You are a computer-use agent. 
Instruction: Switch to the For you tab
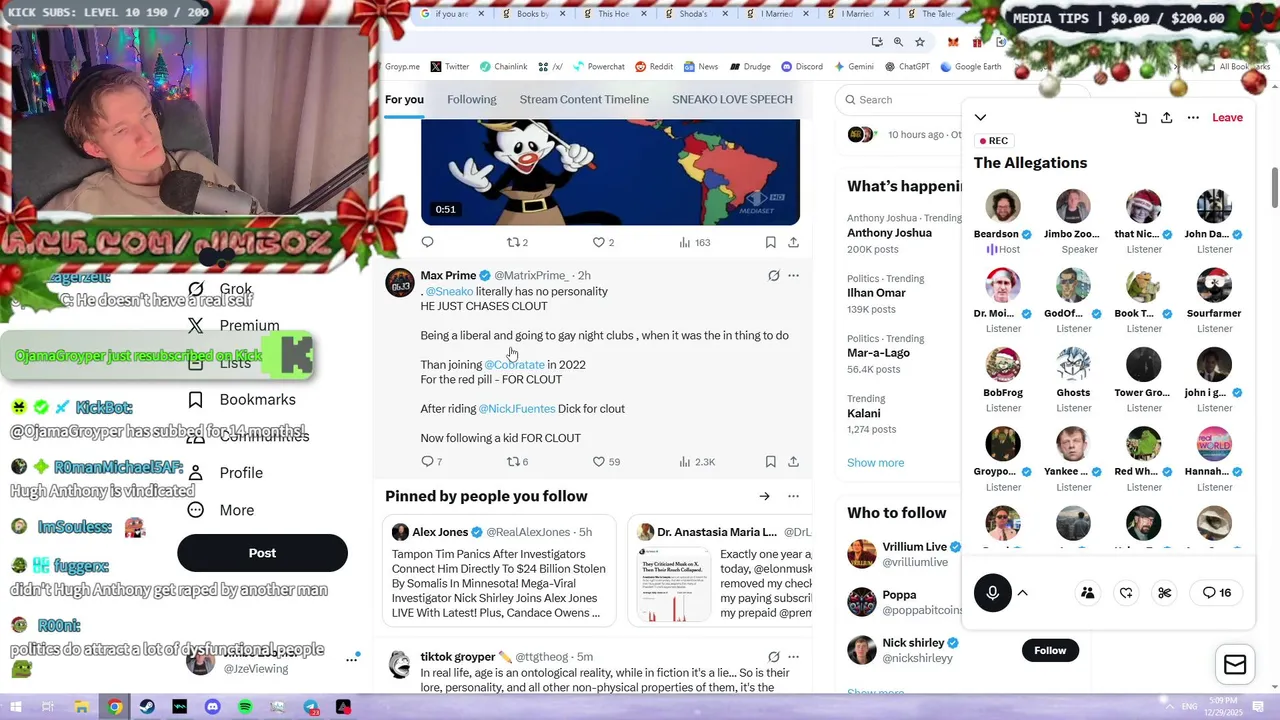click(404, 99)
